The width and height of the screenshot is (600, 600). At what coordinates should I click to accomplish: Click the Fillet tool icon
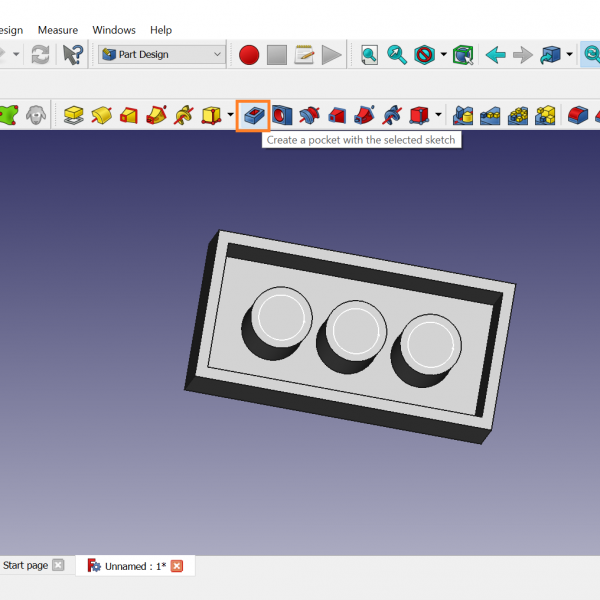pyautogui.click(x=577, y=115)
